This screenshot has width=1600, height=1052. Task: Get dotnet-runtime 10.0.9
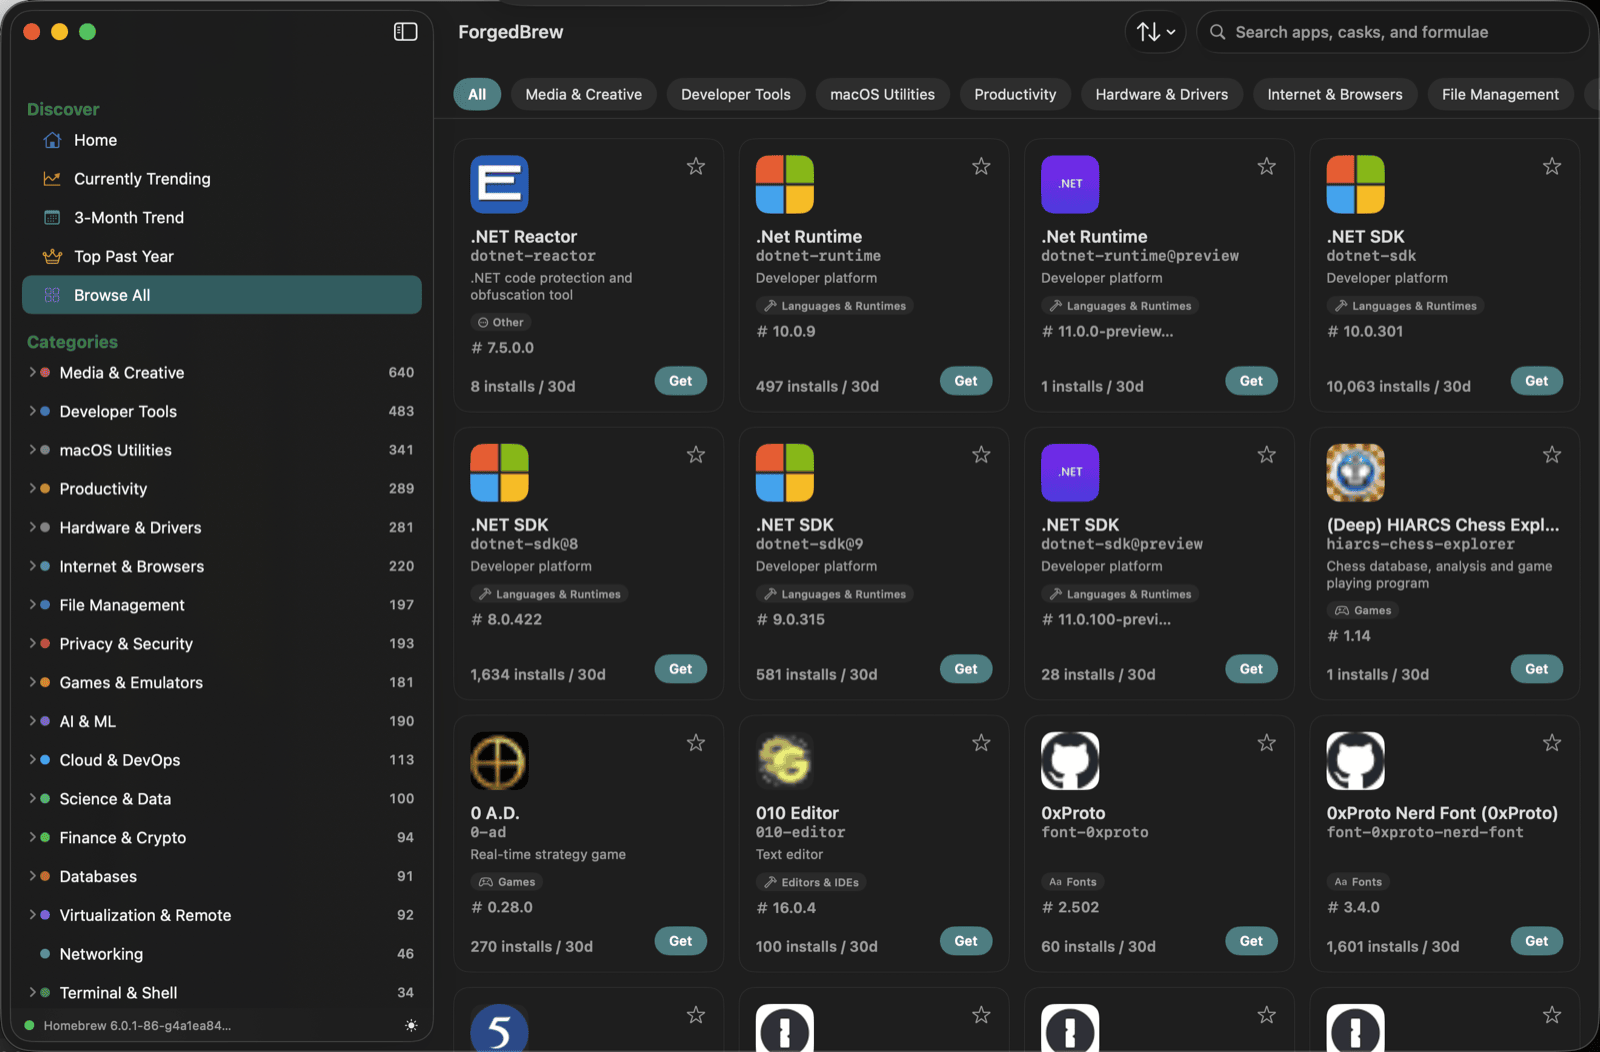pyautogui.click(x=966, y=381)
